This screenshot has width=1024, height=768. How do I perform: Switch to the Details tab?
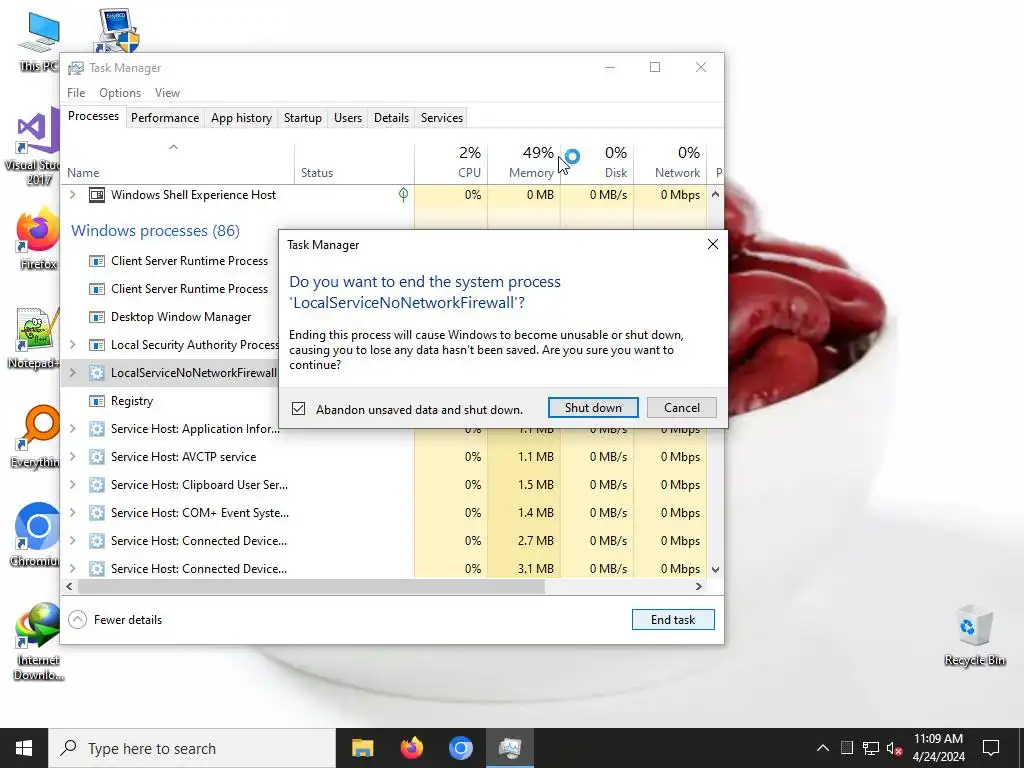[x=391, y=118]
